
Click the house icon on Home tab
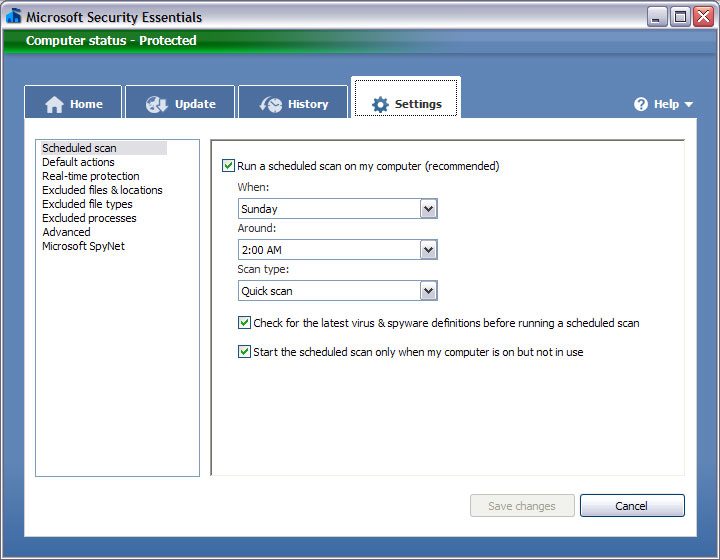54,104
